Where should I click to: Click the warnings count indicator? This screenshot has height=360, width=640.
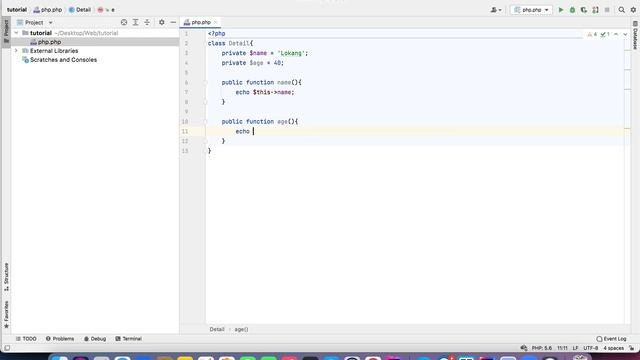(592, 35)
